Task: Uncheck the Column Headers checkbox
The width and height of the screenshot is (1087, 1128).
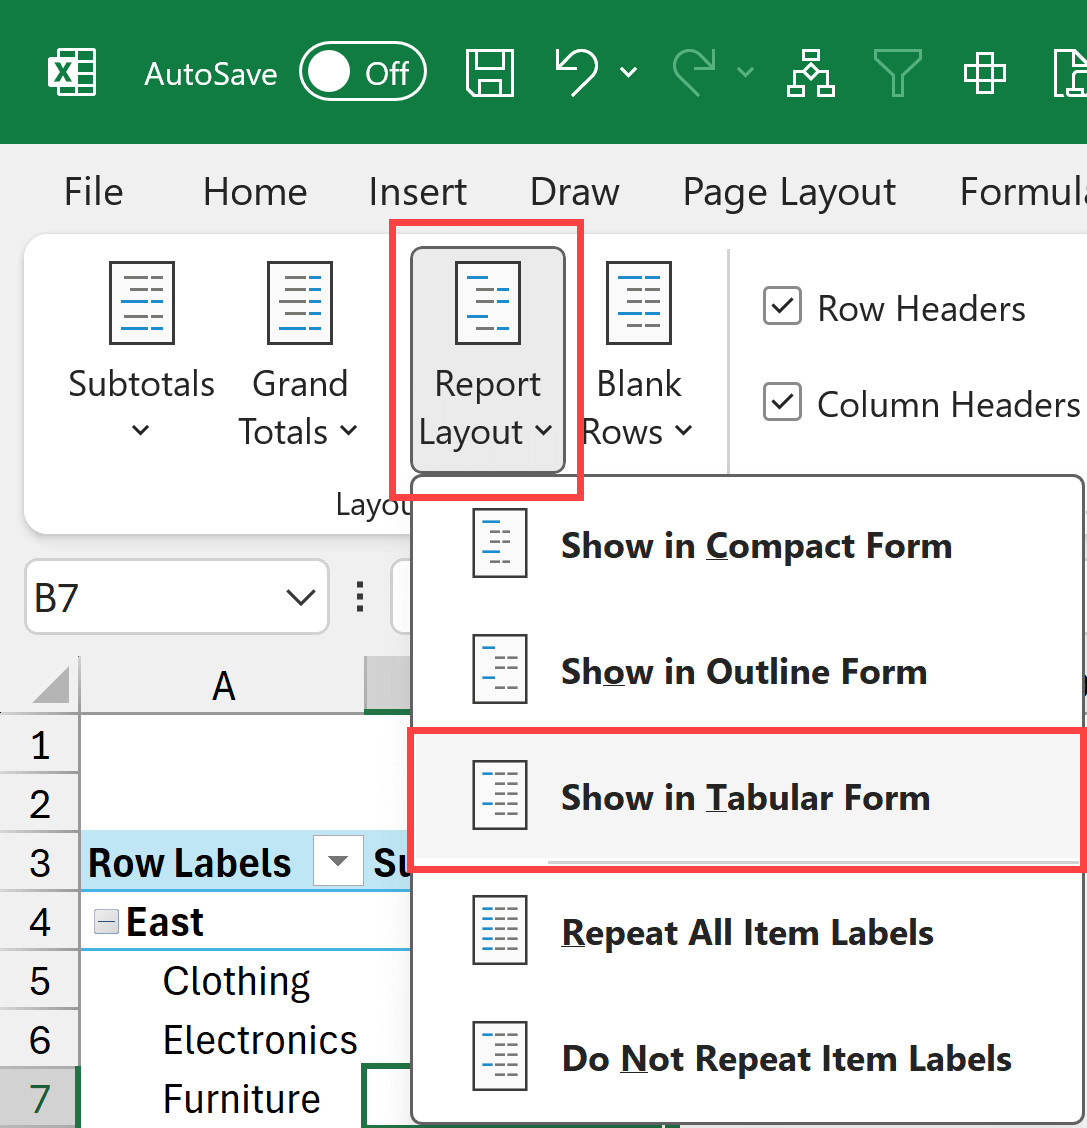Action: click(x=782, y=404)
